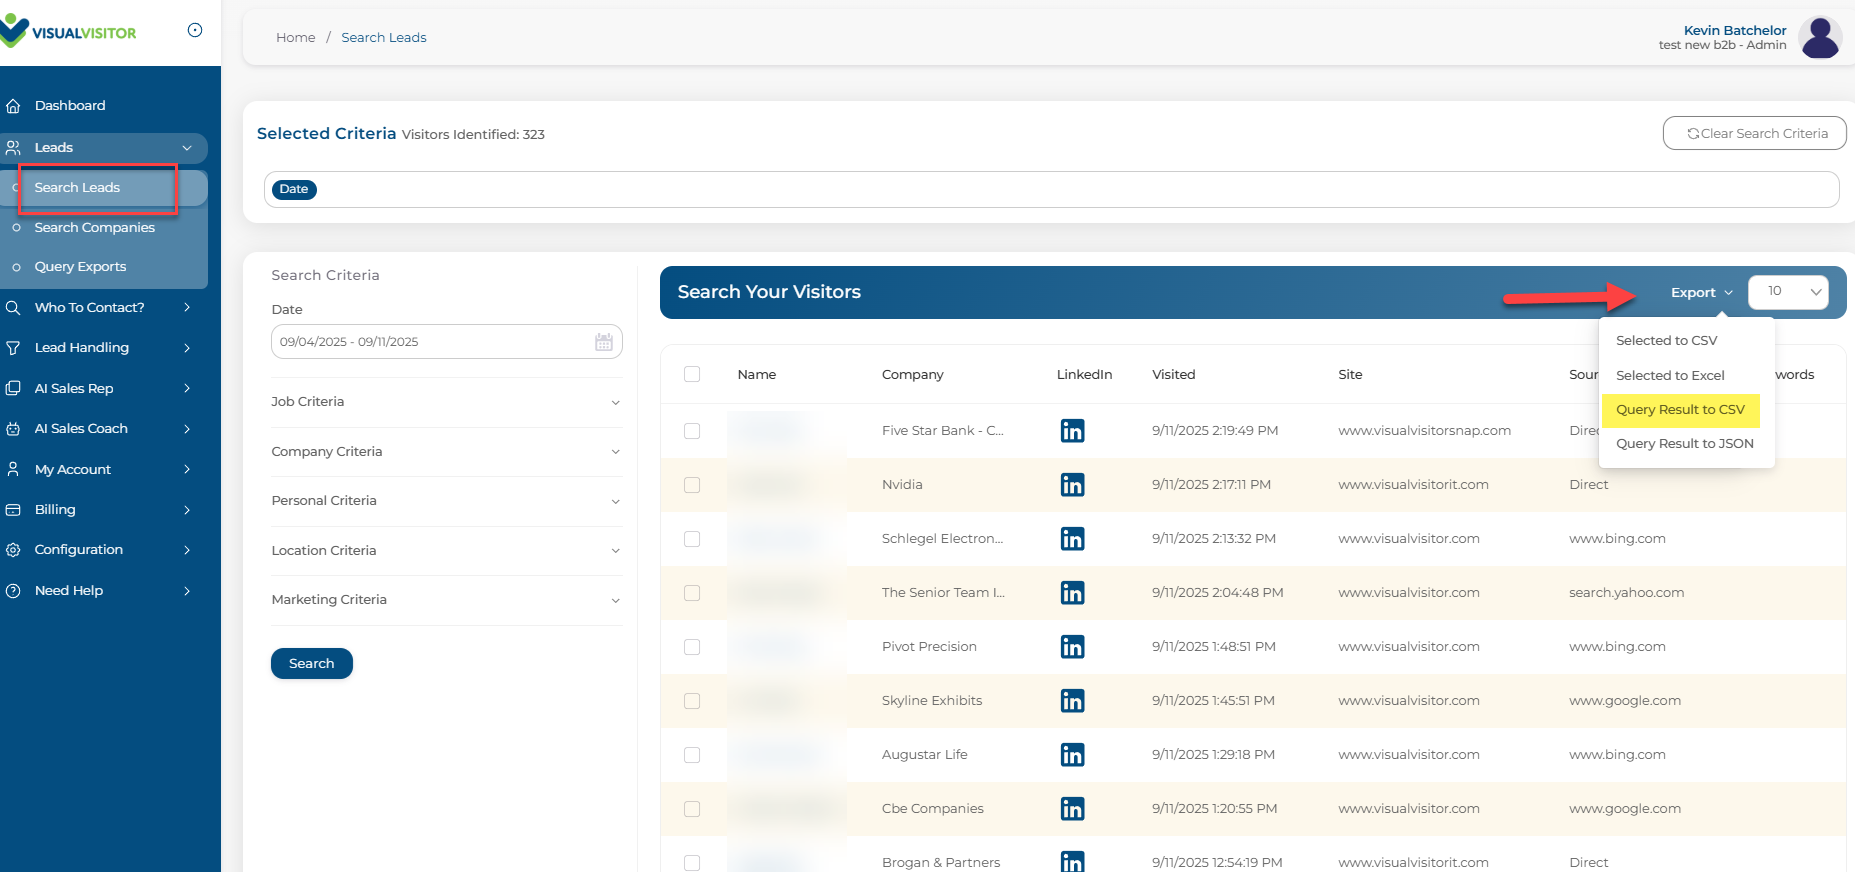
Task: Open LinkedIn icon for Schlegel Electron row
Action: [x=1072, y=539]
